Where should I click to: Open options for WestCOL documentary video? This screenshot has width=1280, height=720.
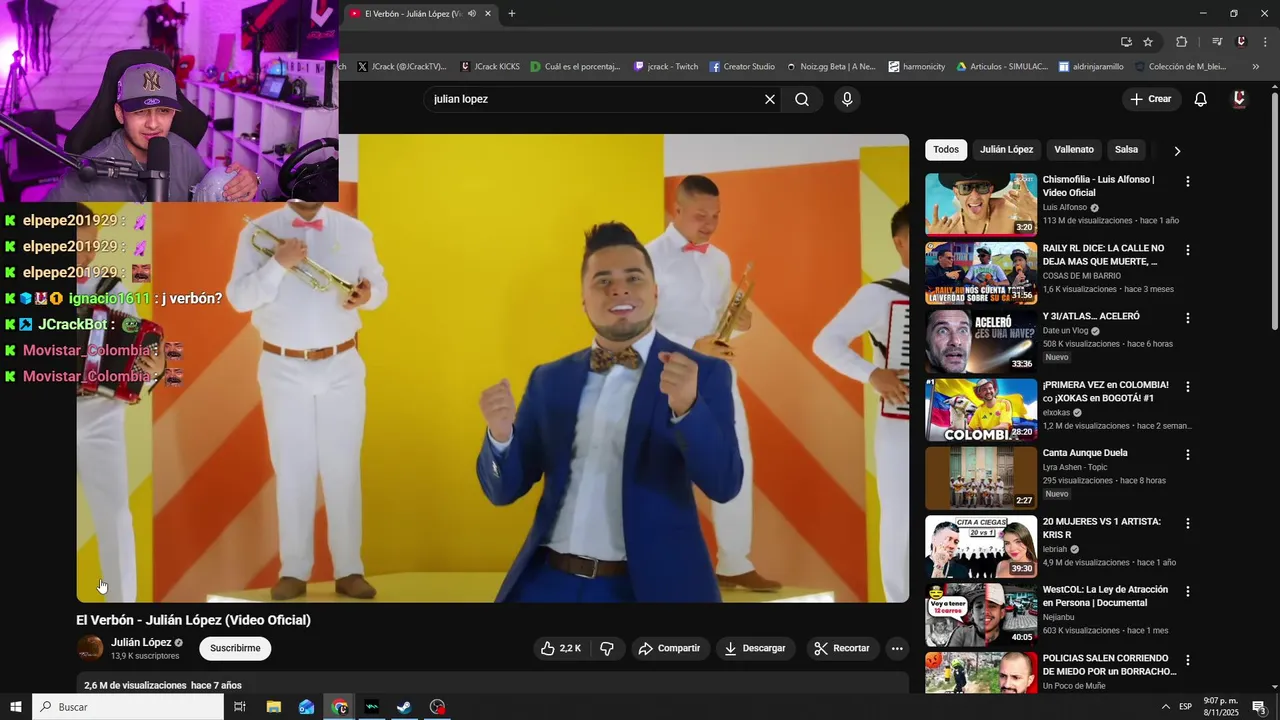click(1188, 591)
